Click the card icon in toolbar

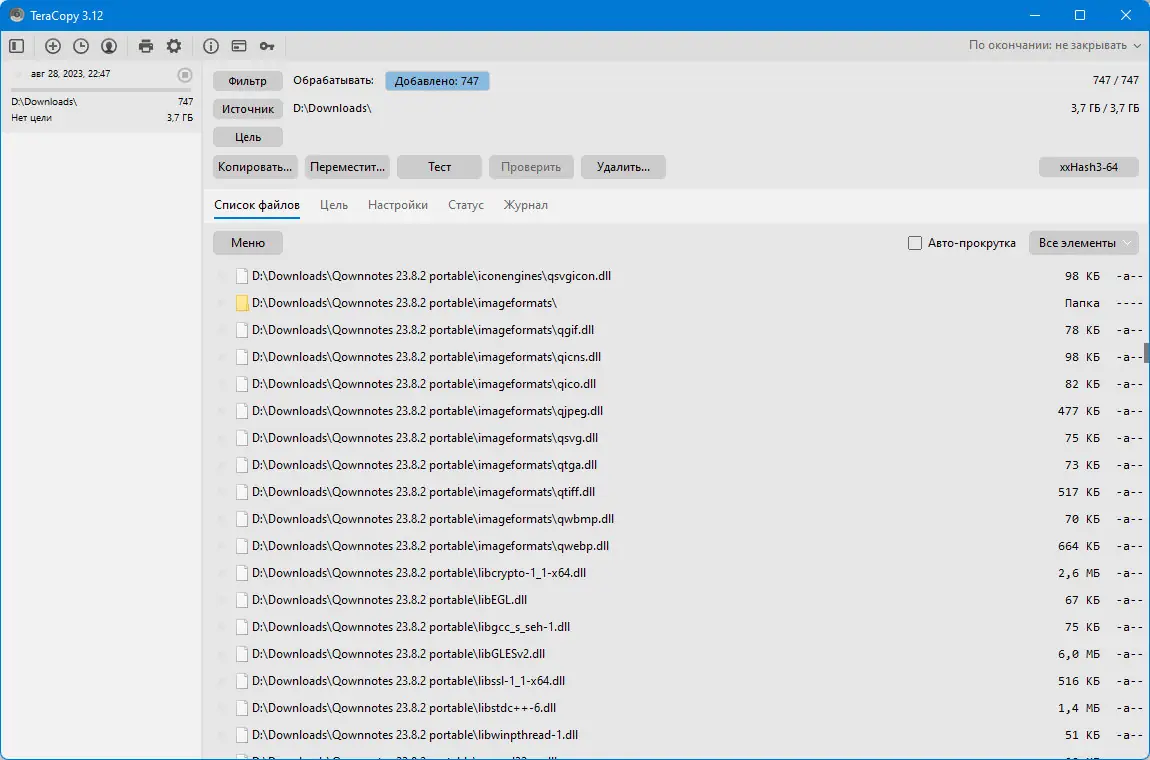(239, 46)
